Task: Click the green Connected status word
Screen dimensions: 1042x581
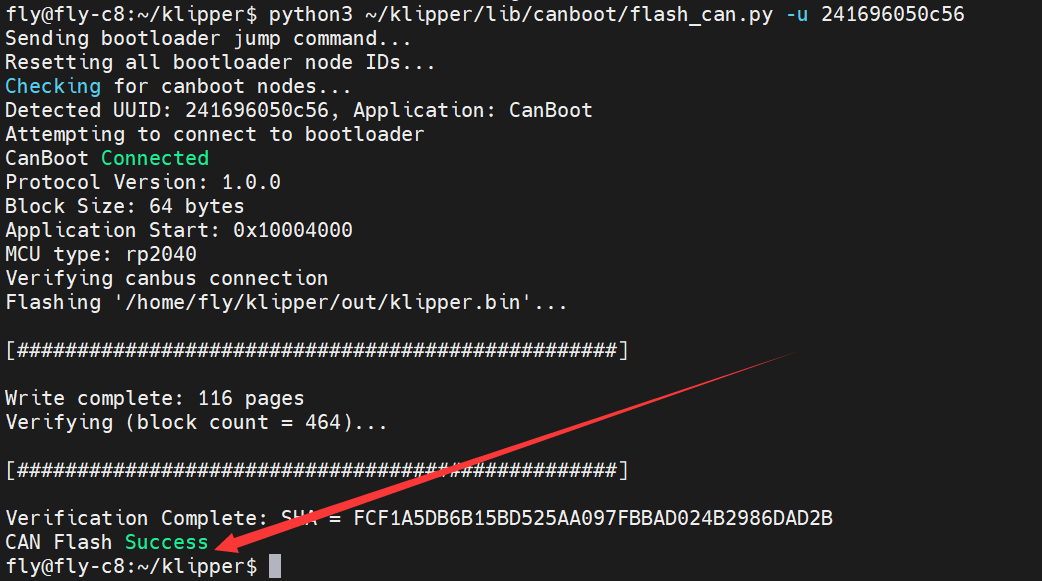Action: click(x=155, y=158)
